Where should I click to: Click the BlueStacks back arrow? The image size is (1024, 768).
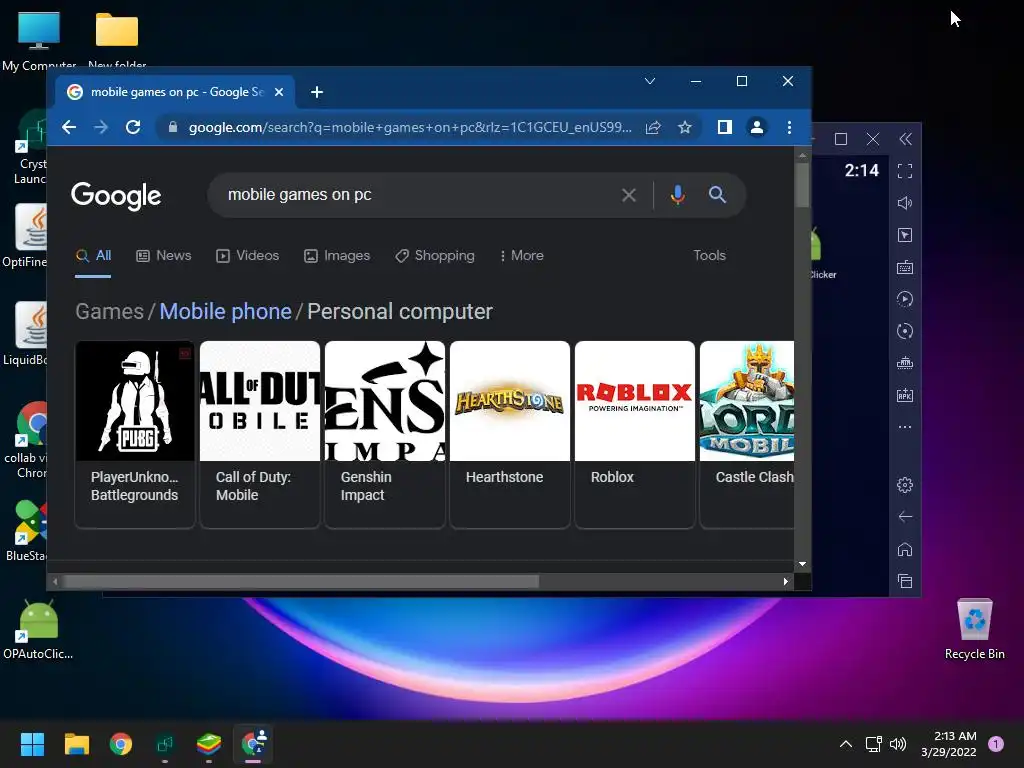[905, 517]
